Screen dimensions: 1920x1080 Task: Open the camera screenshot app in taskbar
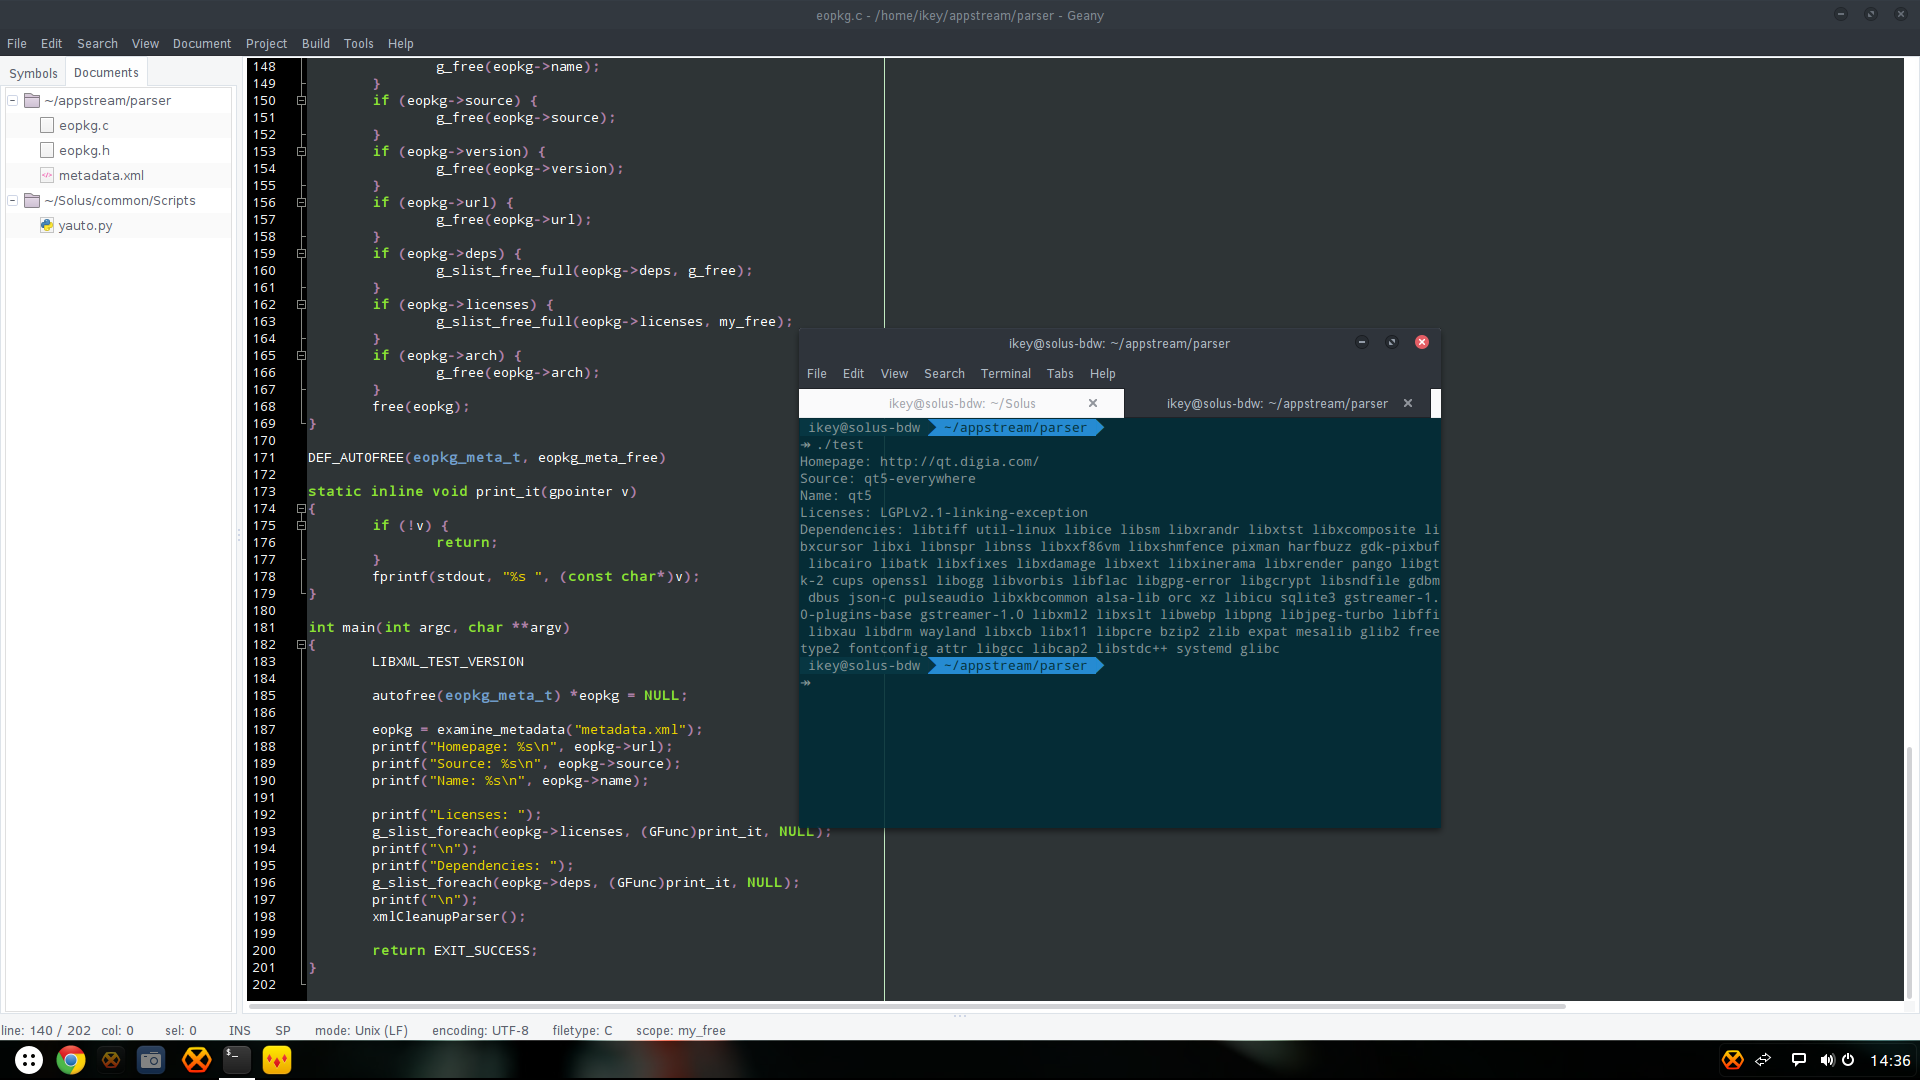151,1060
